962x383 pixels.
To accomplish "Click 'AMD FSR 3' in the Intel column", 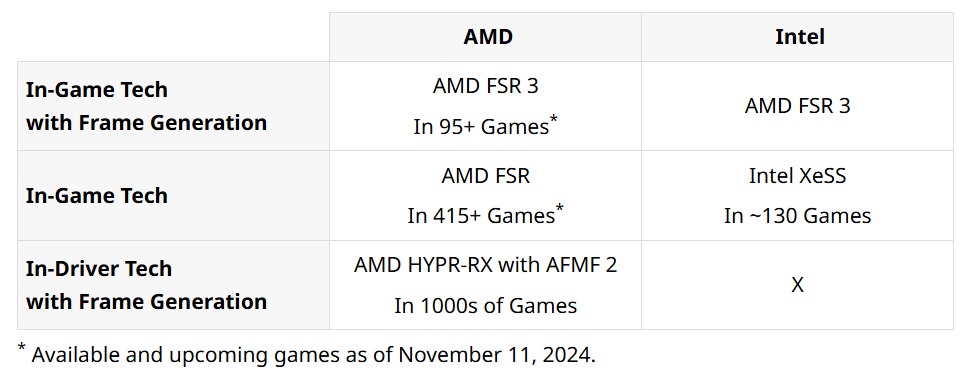I will (x=798, y=106).
